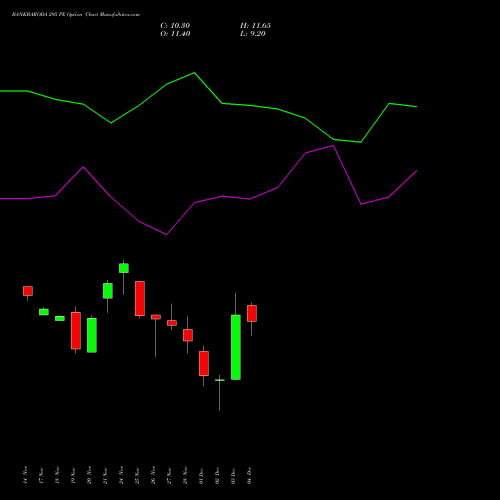Click the highest green candle for 24 Nov
500x500 pixels.
coord(124,268)
